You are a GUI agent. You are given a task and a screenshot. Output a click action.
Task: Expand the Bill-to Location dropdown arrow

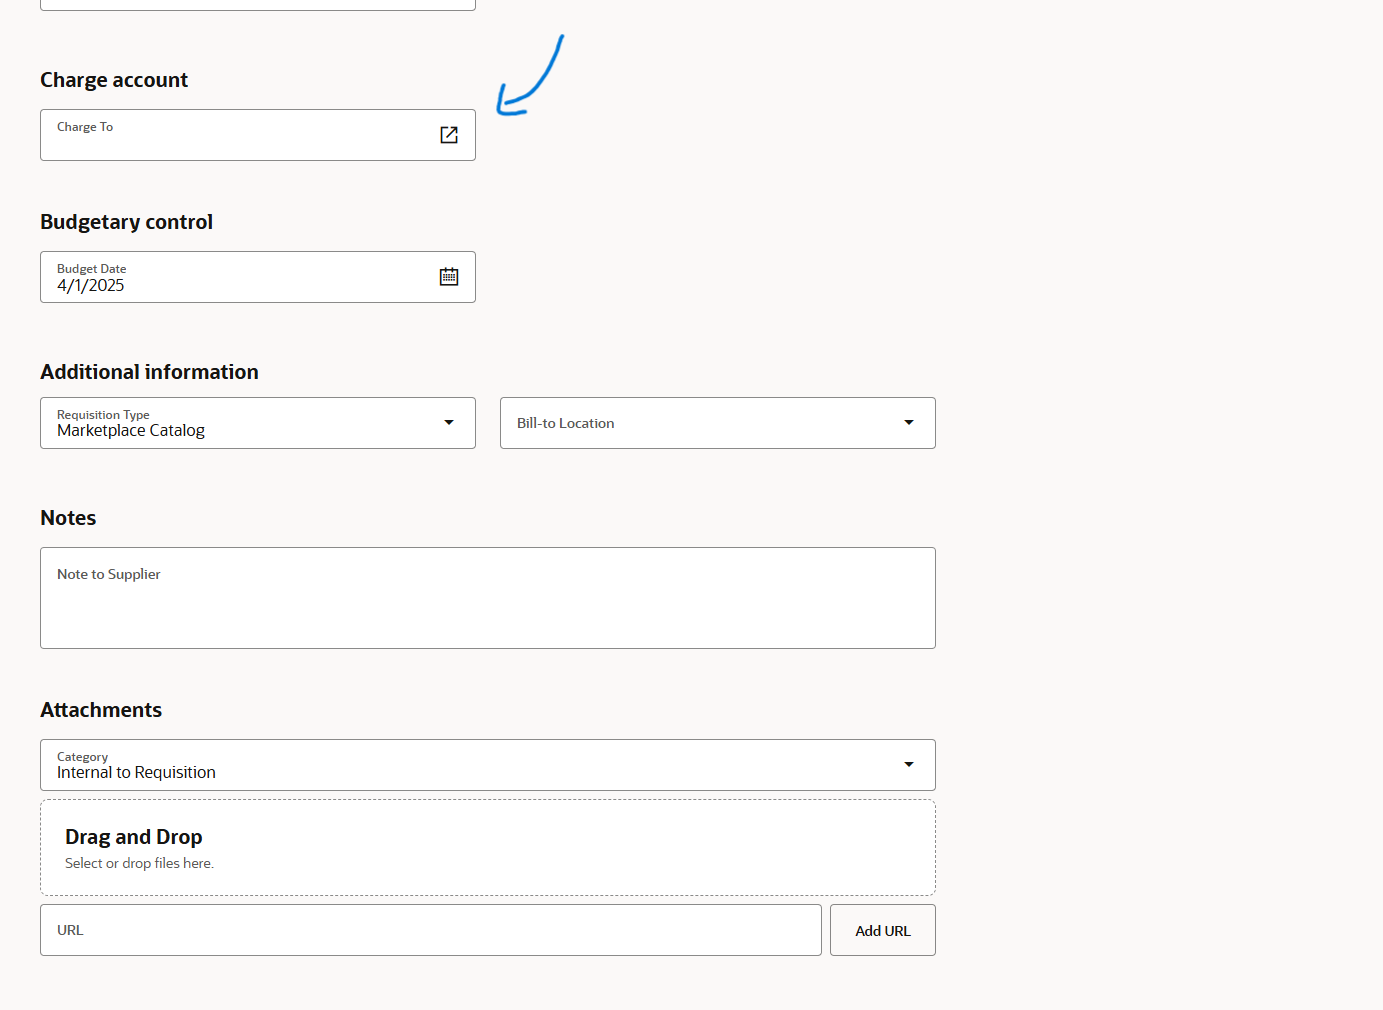tap(909, 423)
